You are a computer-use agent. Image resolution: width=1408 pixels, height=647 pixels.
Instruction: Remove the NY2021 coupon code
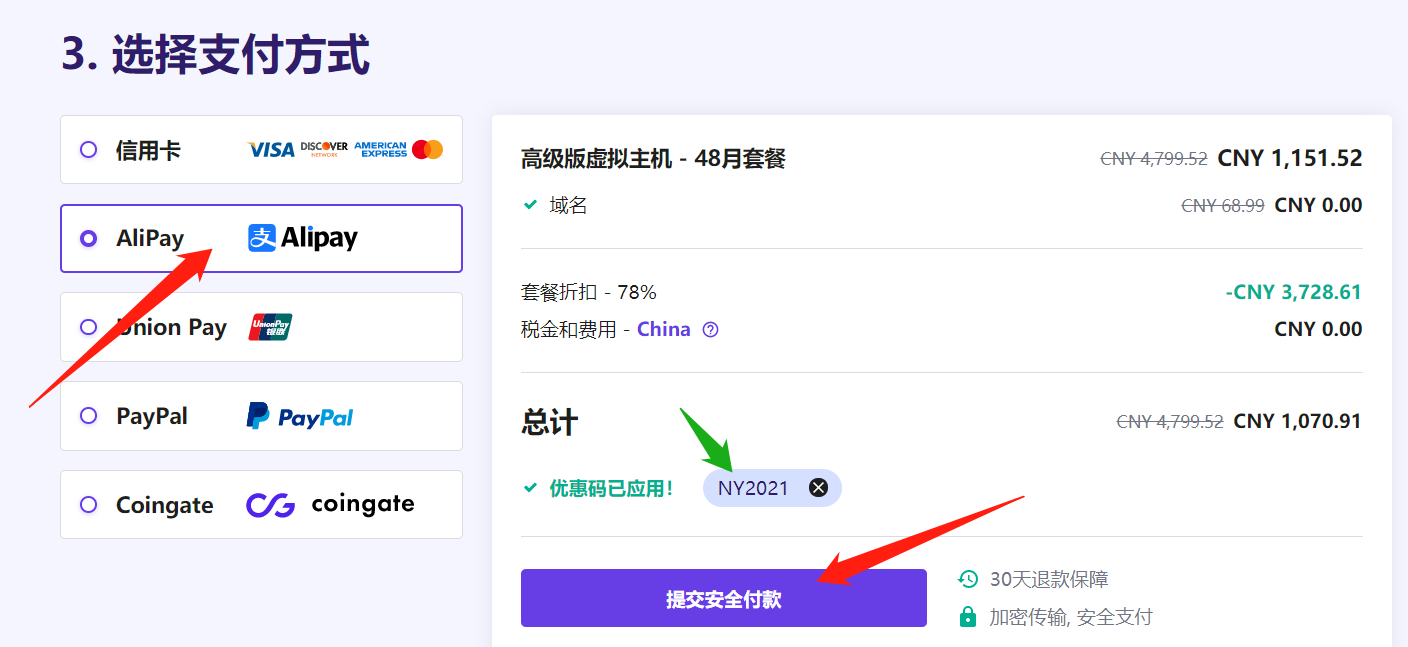(818, 488)
